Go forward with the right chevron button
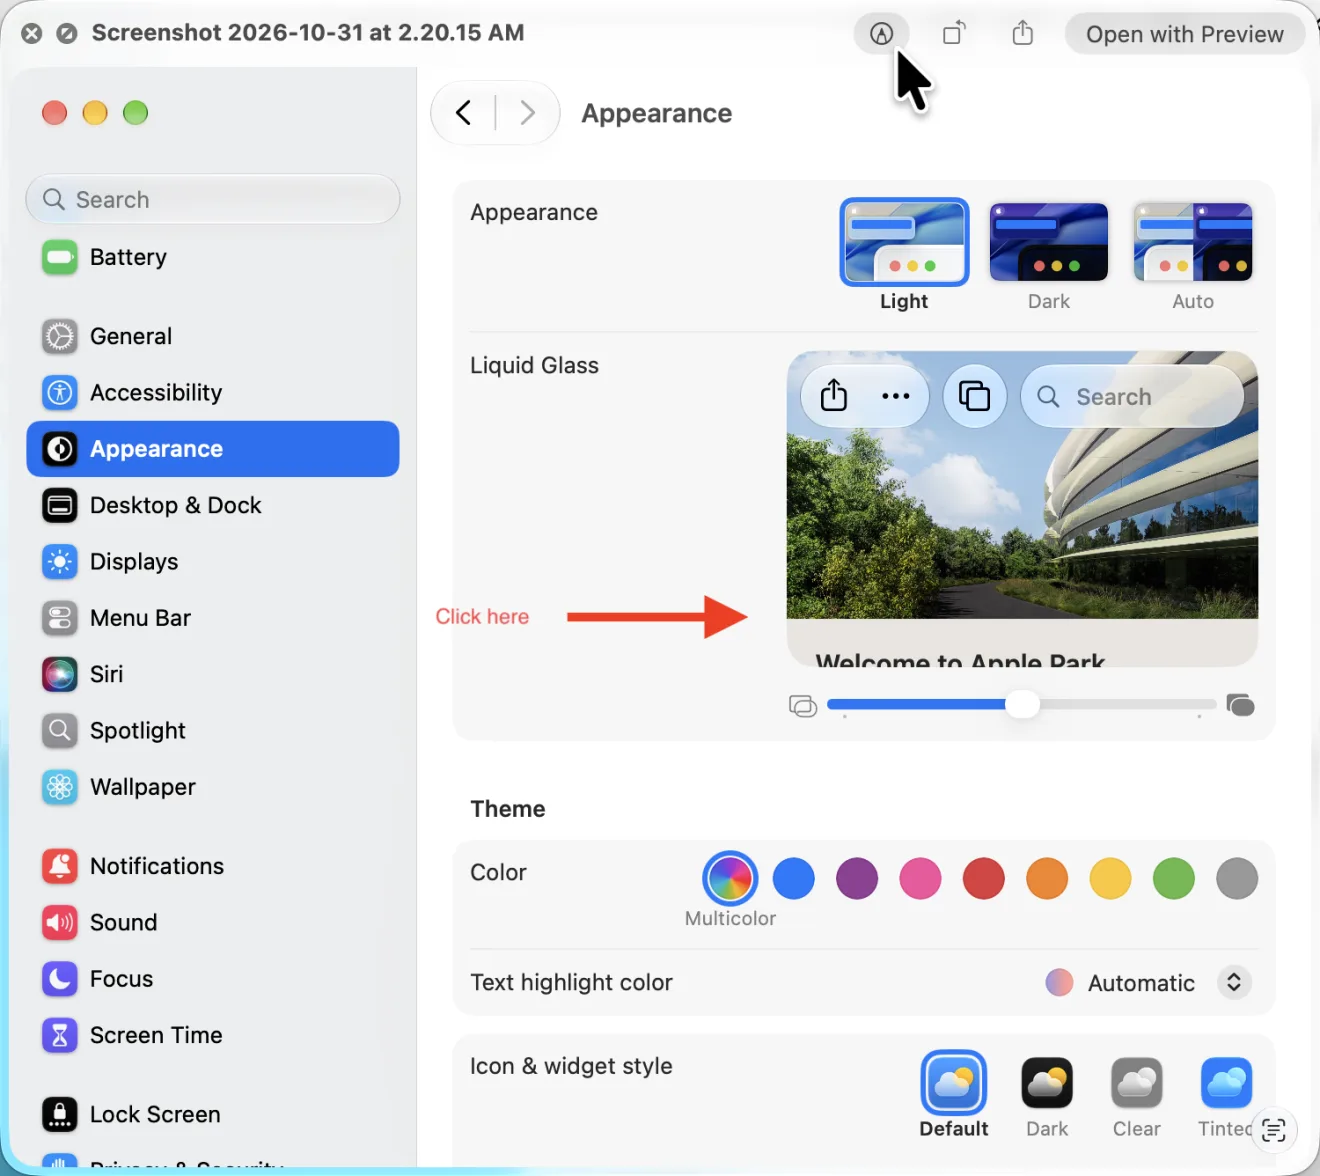1320x1176 pixels. click(527, 113)
